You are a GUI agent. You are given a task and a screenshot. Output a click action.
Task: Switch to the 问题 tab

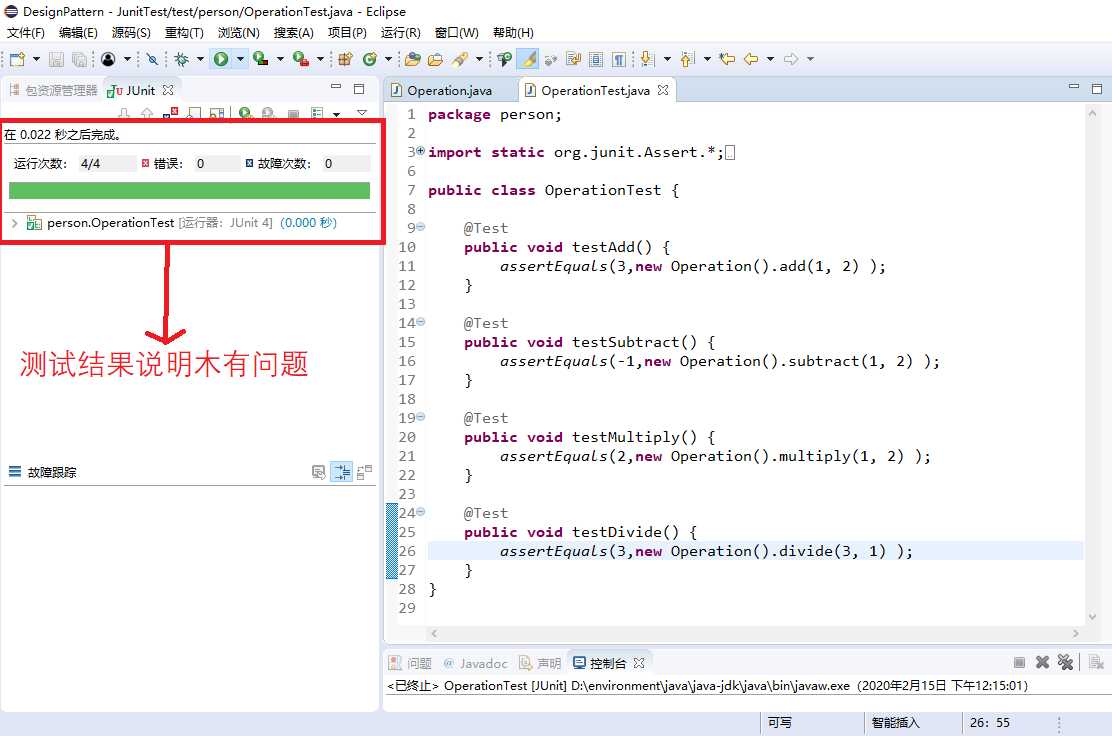(x=411, y=663)
